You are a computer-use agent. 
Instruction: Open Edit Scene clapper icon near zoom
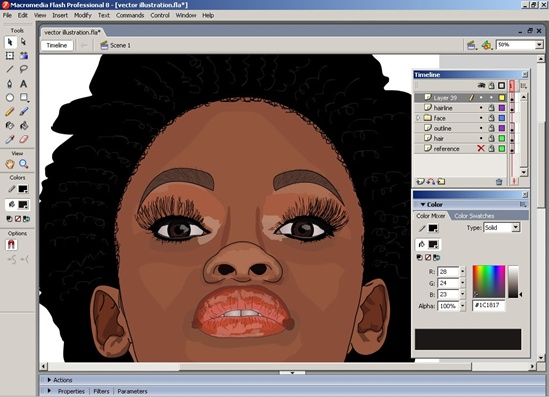pyautogui.click(x=472, y=45)
